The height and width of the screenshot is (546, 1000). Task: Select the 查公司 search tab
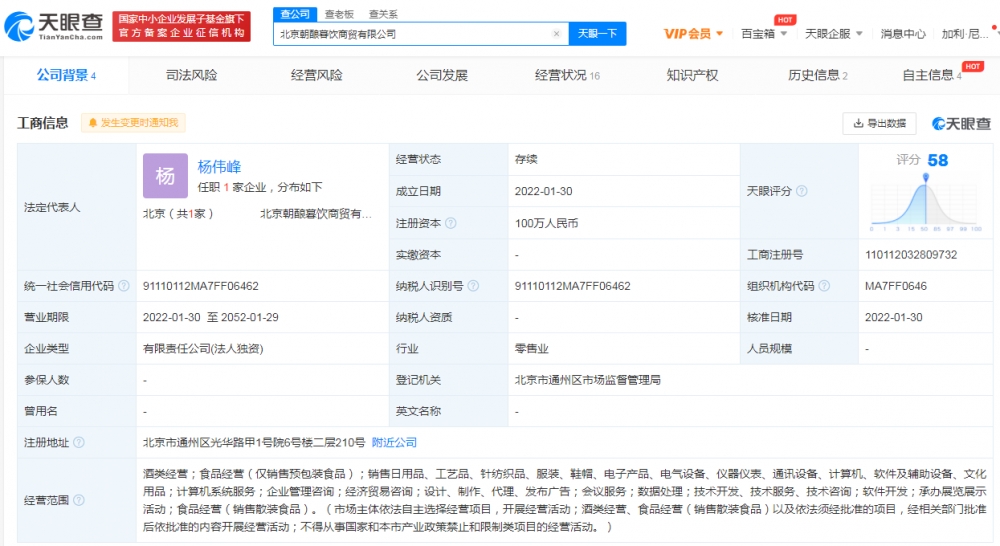(x=295, y=14)
